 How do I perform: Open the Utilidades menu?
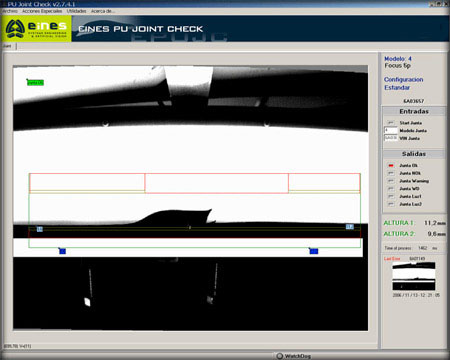[76, 11]
